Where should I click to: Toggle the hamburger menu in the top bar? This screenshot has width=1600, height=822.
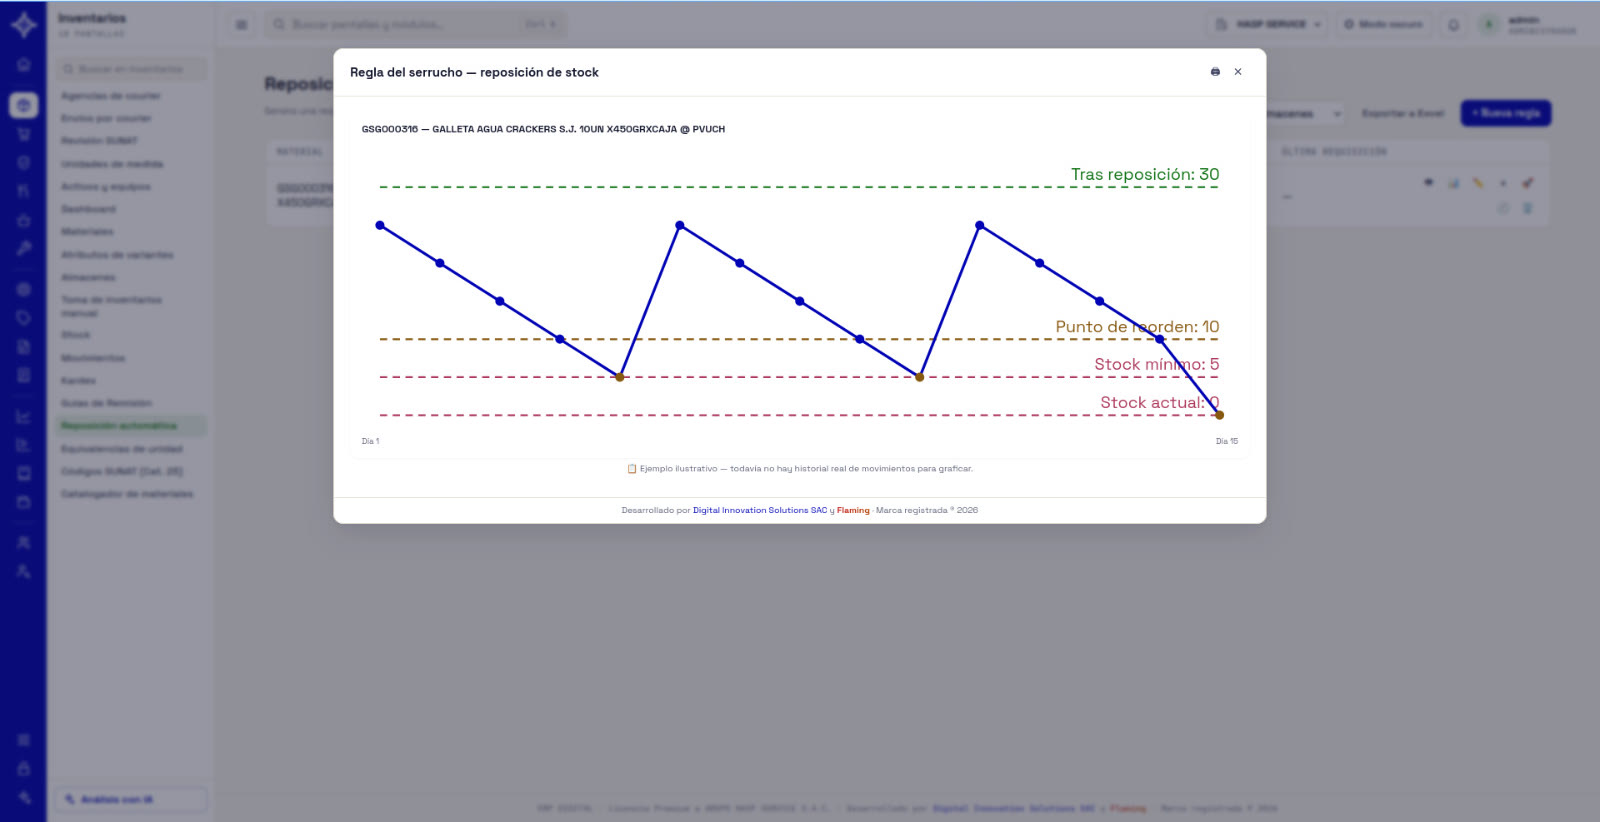(x=241, y=24)
